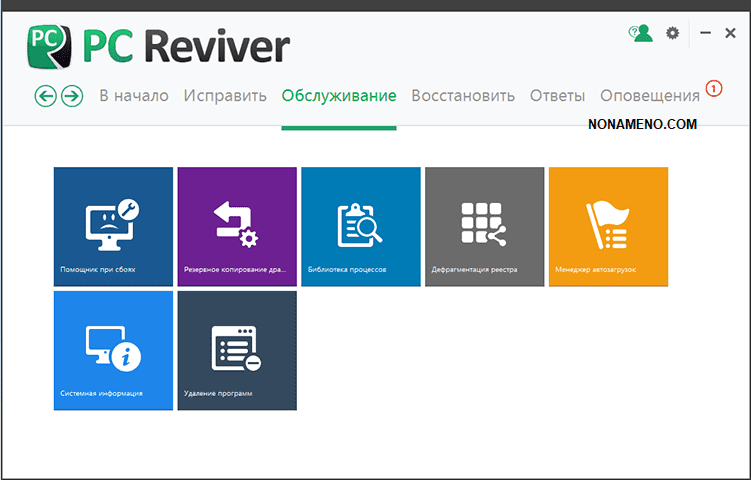Minimize the PC Reviver window

[704, 34]
